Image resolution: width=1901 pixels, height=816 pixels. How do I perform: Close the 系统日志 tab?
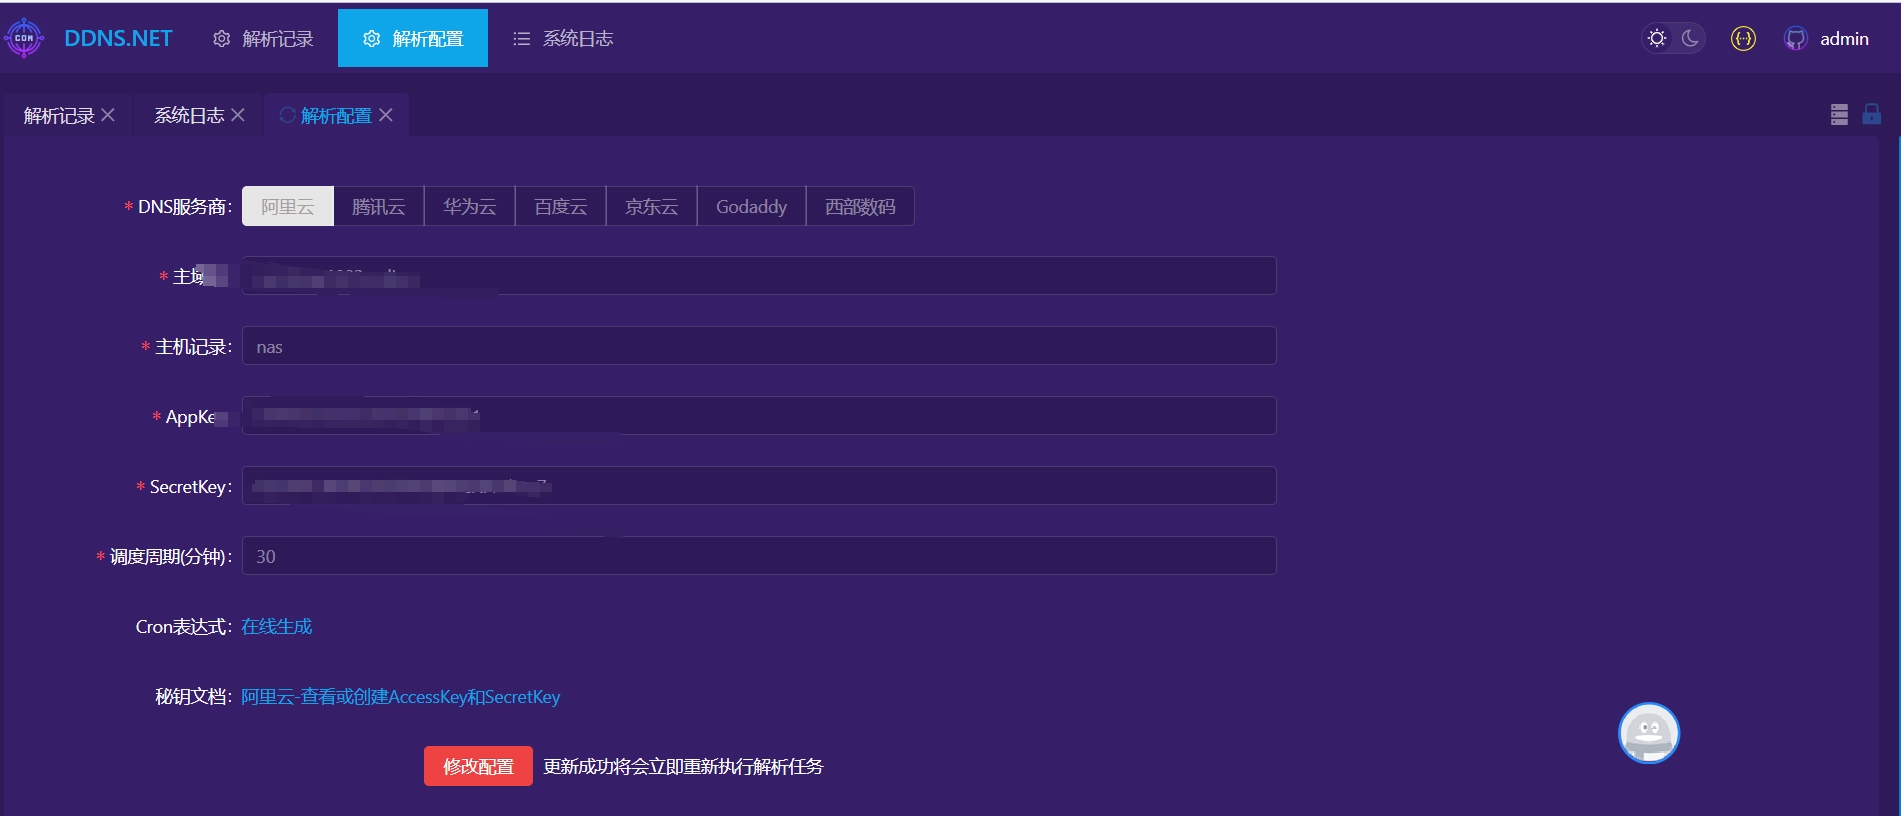[x=238, y=115]
